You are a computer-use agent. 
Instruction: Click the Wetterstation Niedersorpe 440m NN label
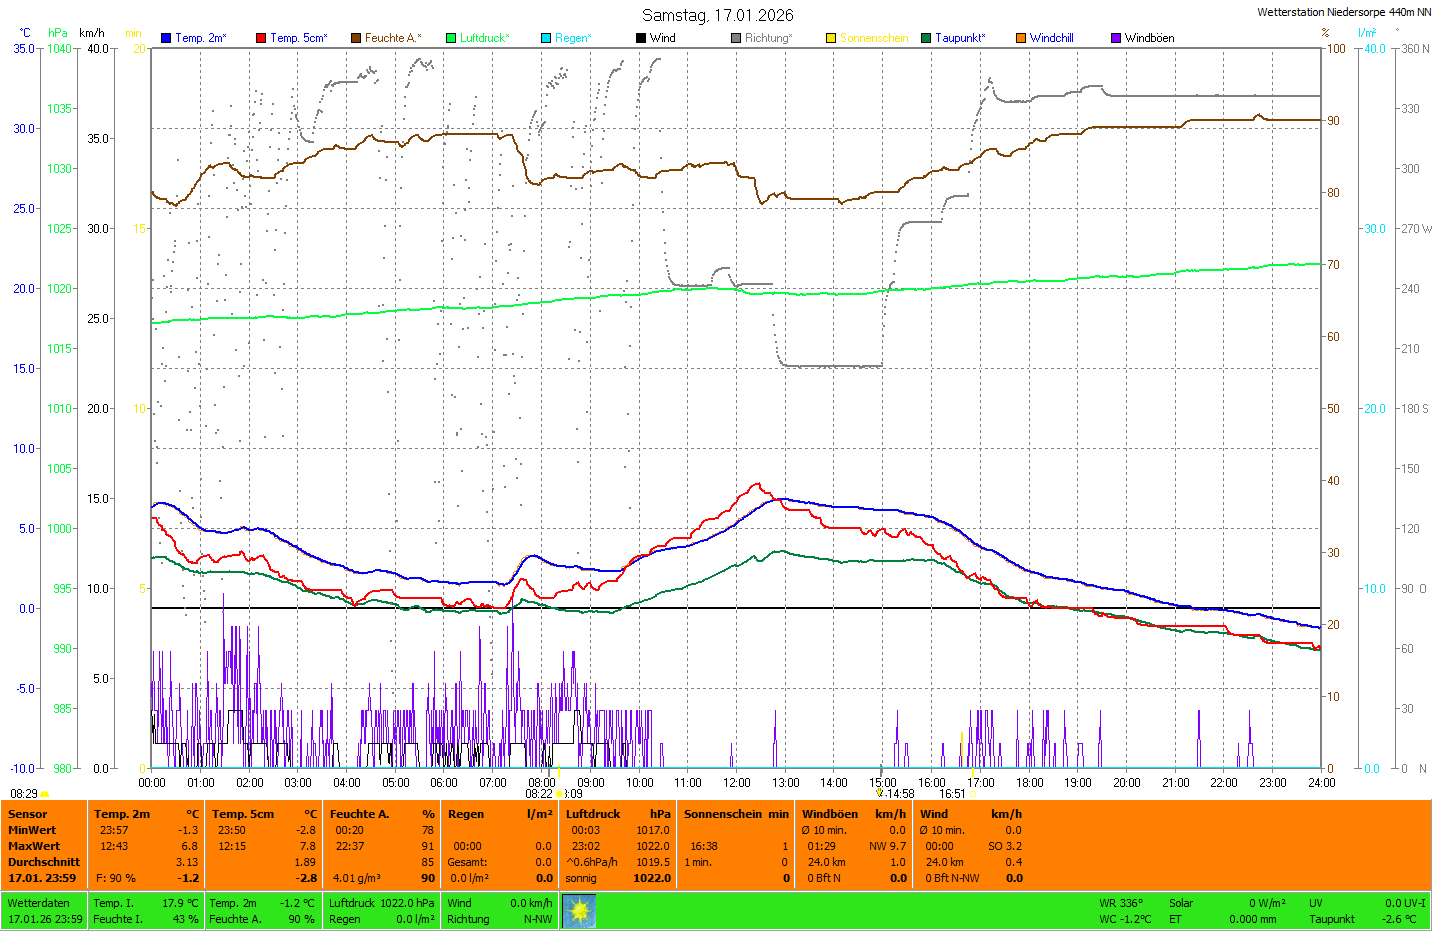pos(1343,12)
